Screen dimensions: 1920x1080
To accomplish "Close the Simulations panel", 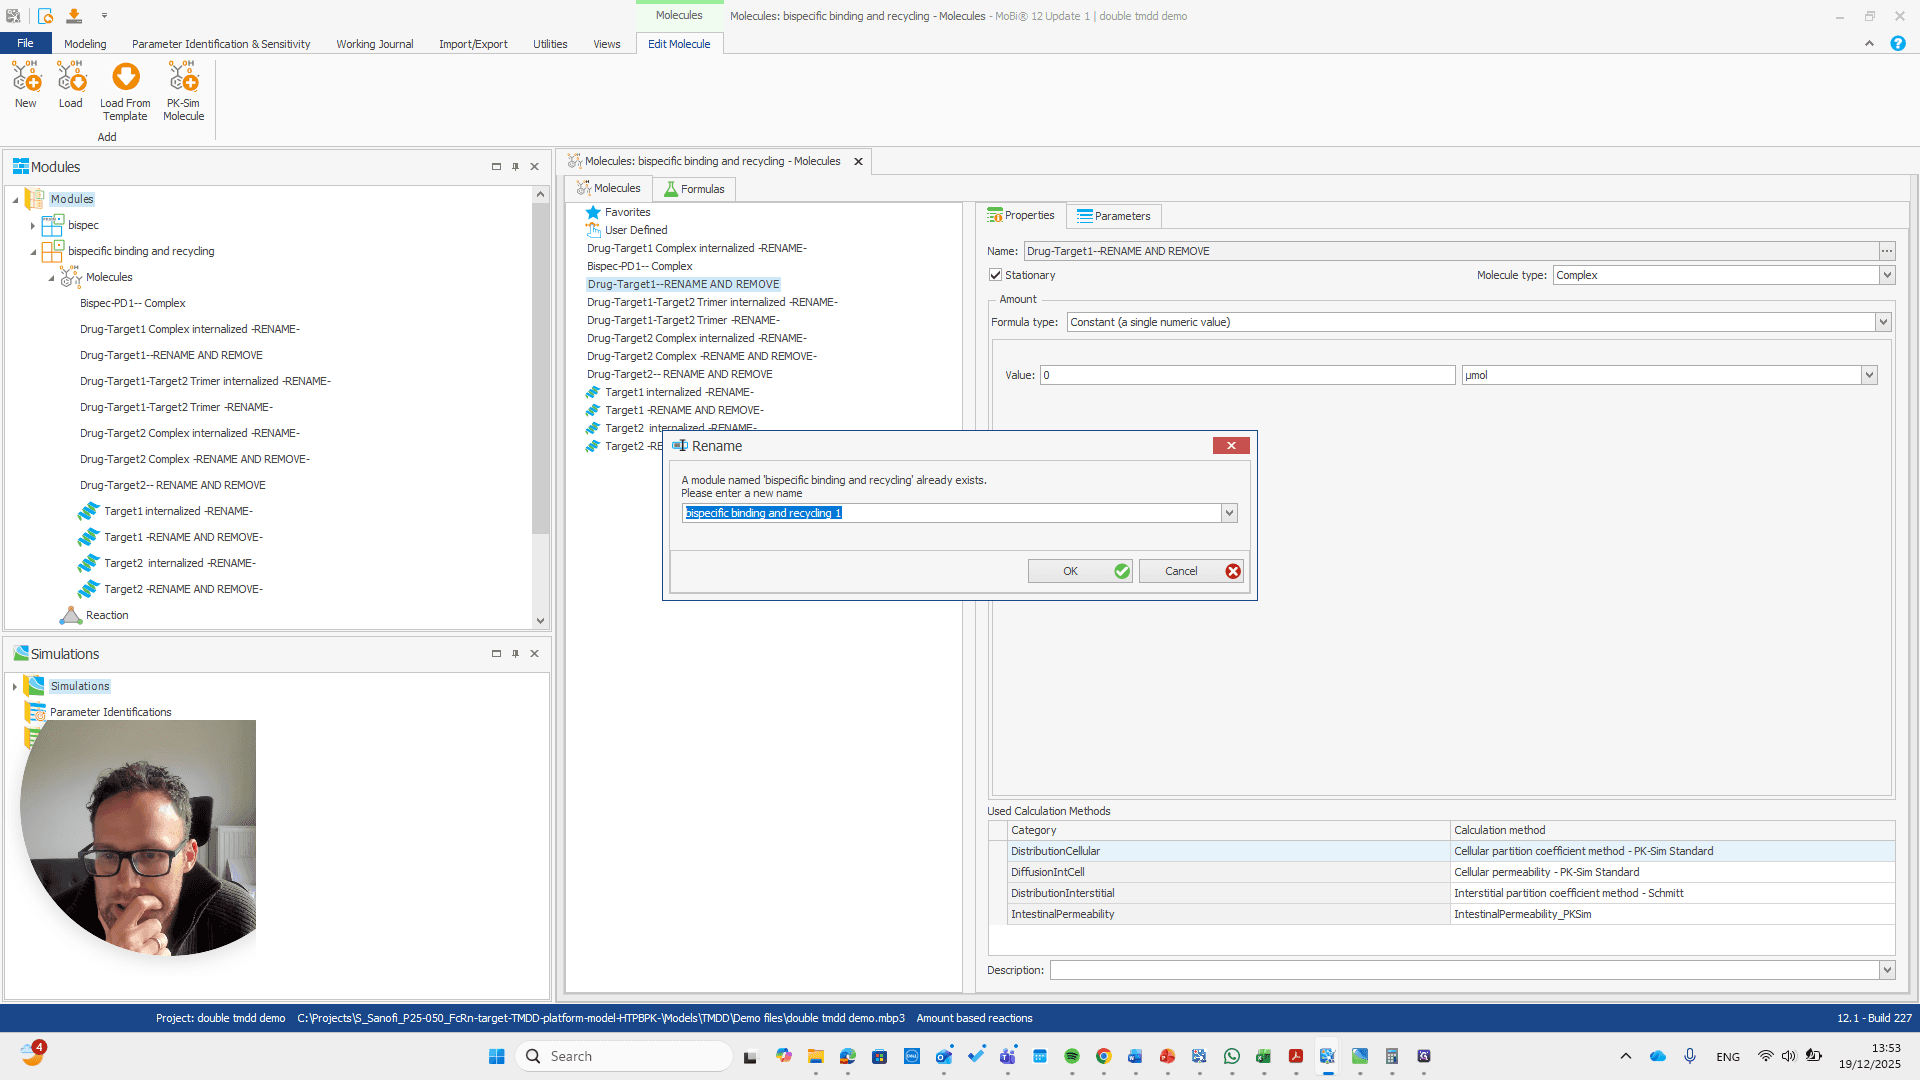I will (534, 654).
